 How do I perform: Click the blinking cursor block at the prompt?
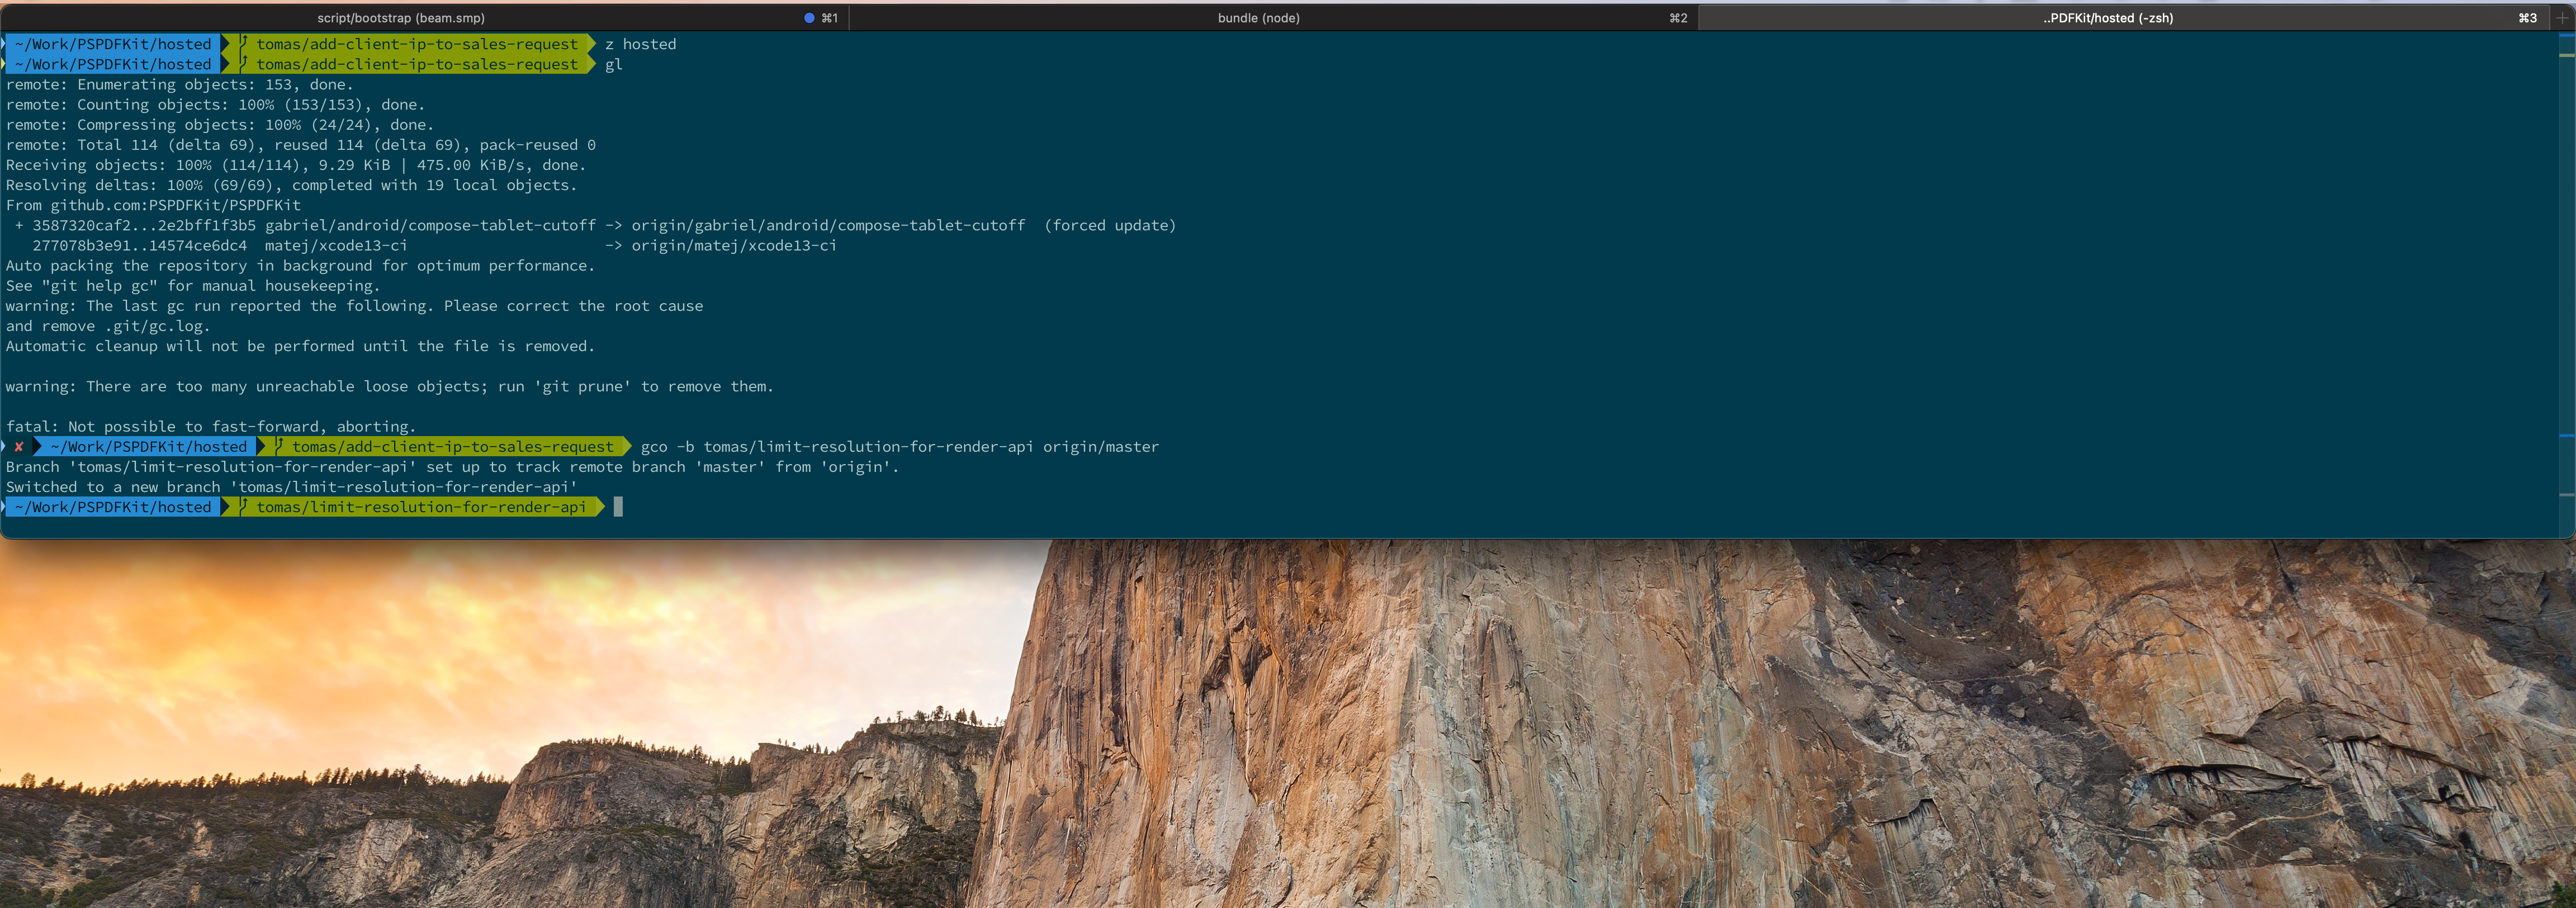tap(618, 507)
